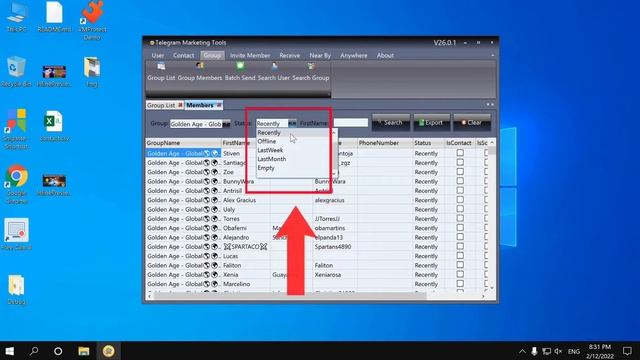Tick IsContact checkbox for Alex Gracius row
The height and width of the screenshot is (360, 640).
(x=460, y=200)
